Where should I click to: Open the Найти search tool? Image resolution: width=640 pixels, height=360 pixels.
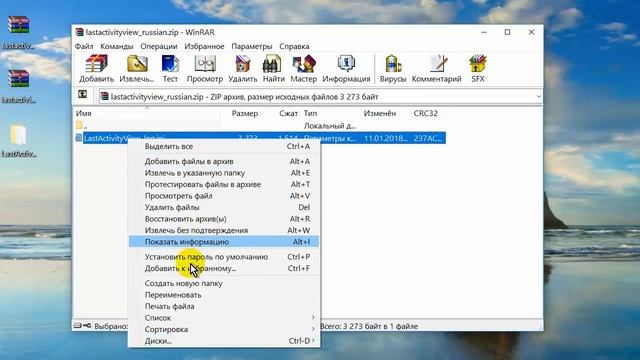(x=273, y=69)
